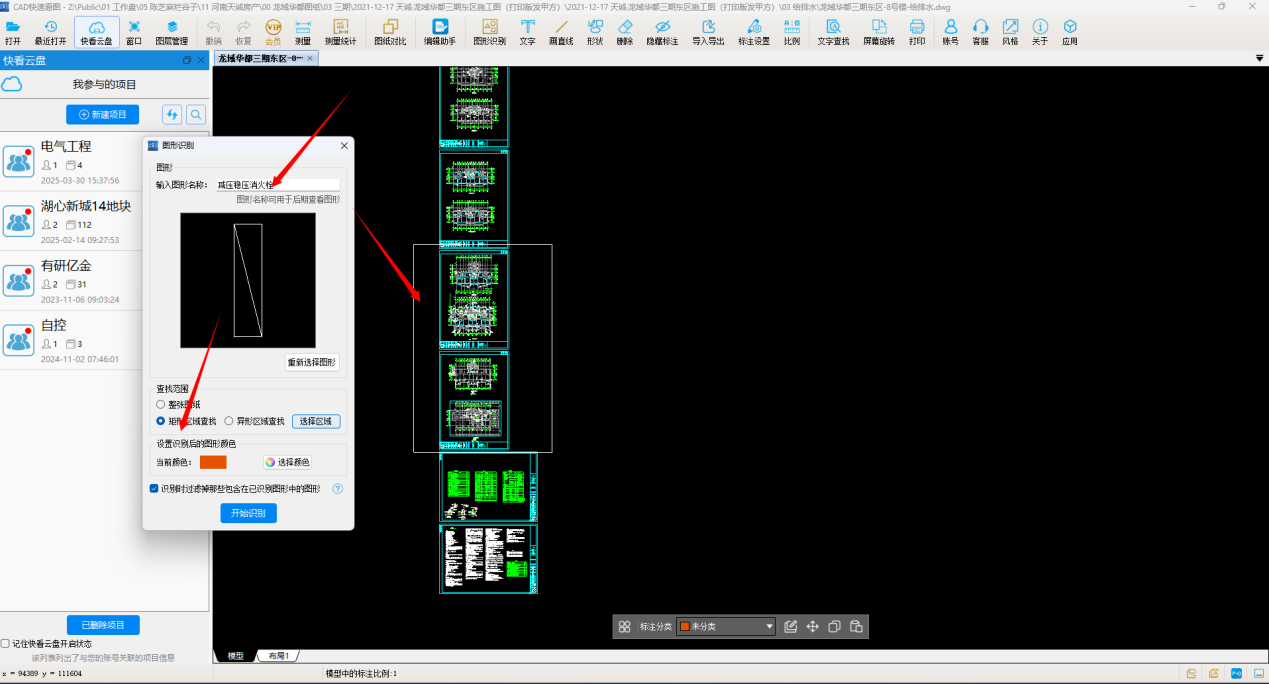Select 整张图纸 radio option
Image resolution: width=1269 pixels, height=684 pixels.
[161, 404]
